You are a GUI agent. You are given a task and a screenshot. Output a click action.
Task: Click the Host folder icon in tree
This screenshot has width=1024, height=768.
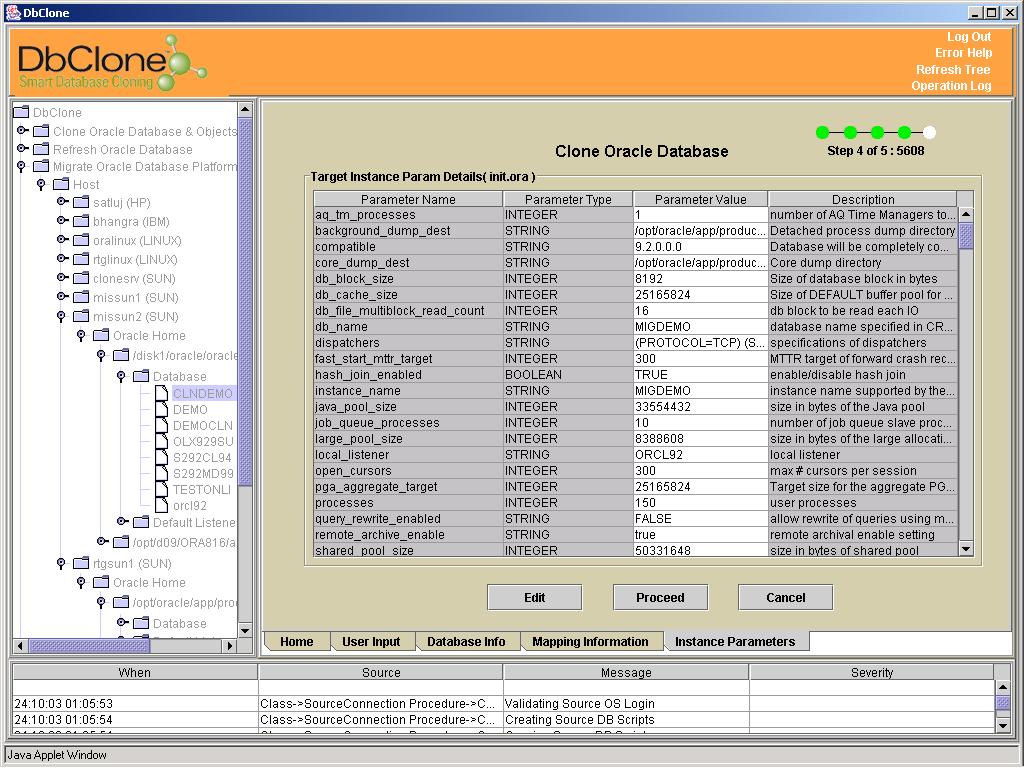(x=61, y=184)
